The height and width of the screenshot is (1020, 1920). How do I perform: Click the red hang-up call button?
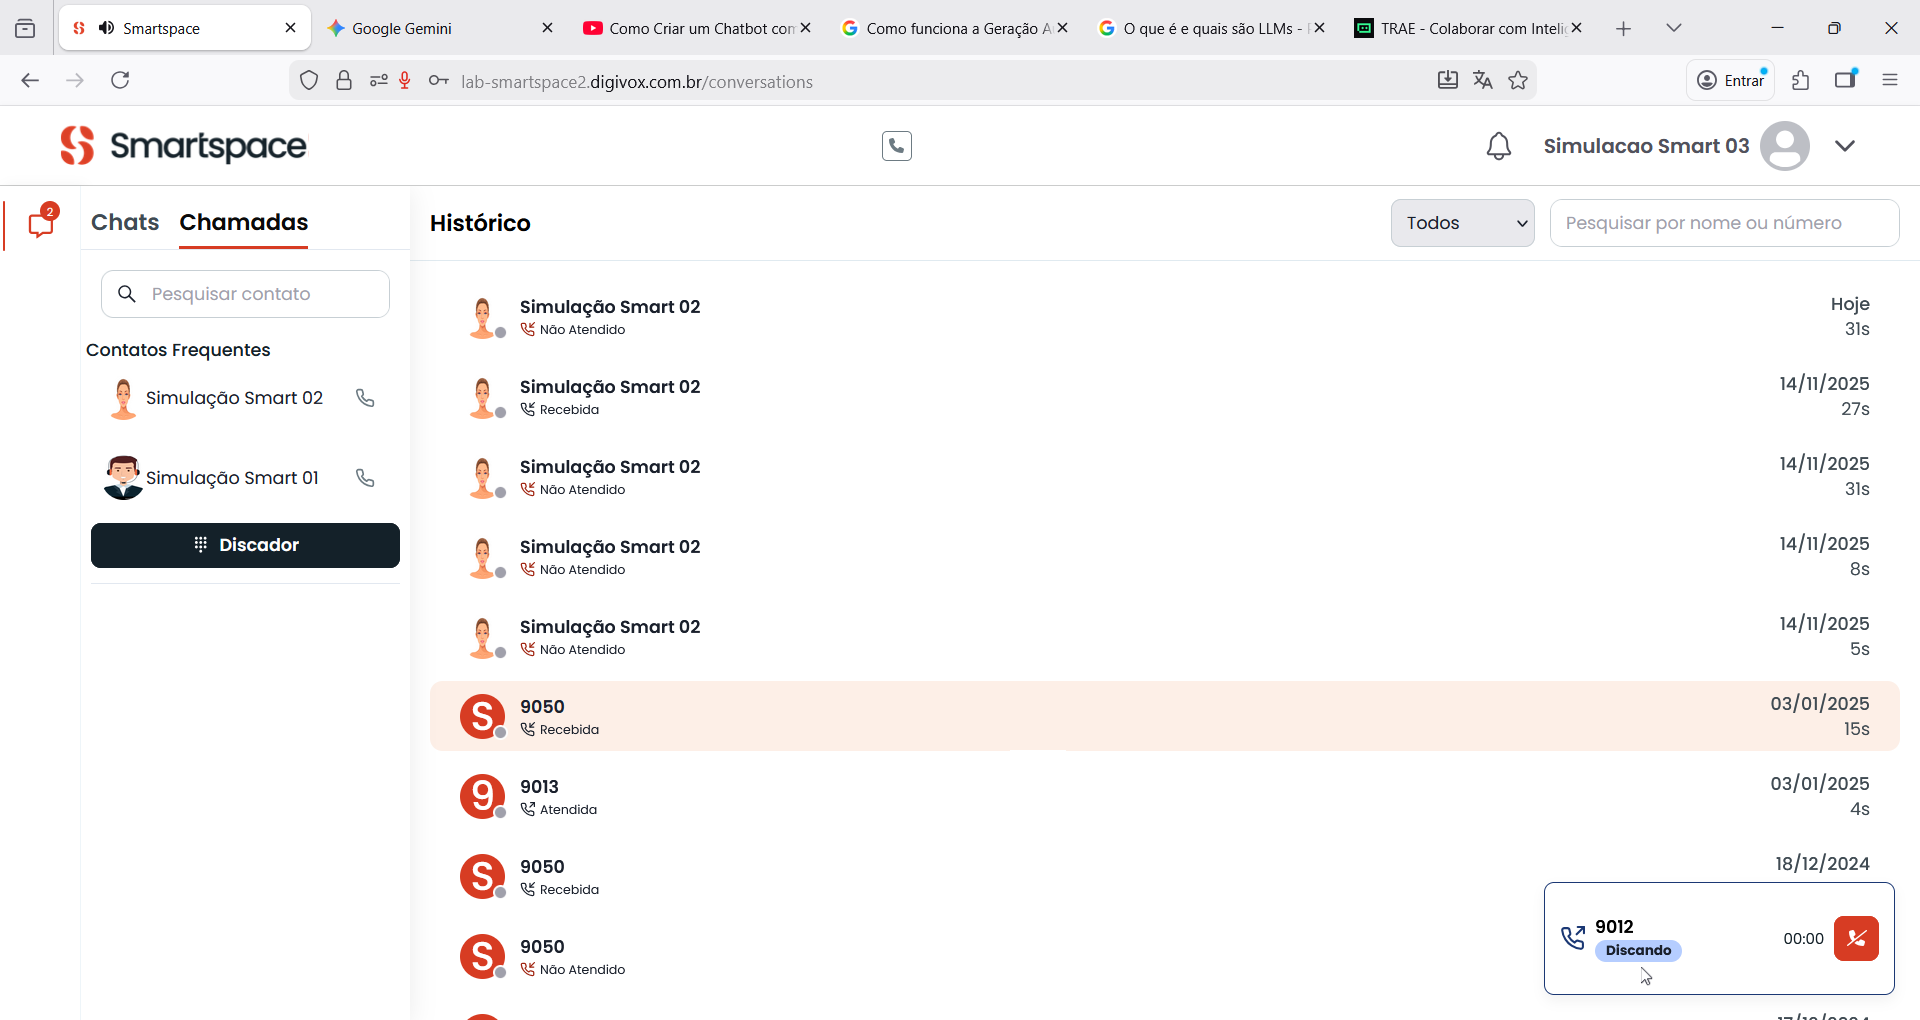coord(1856,938)
